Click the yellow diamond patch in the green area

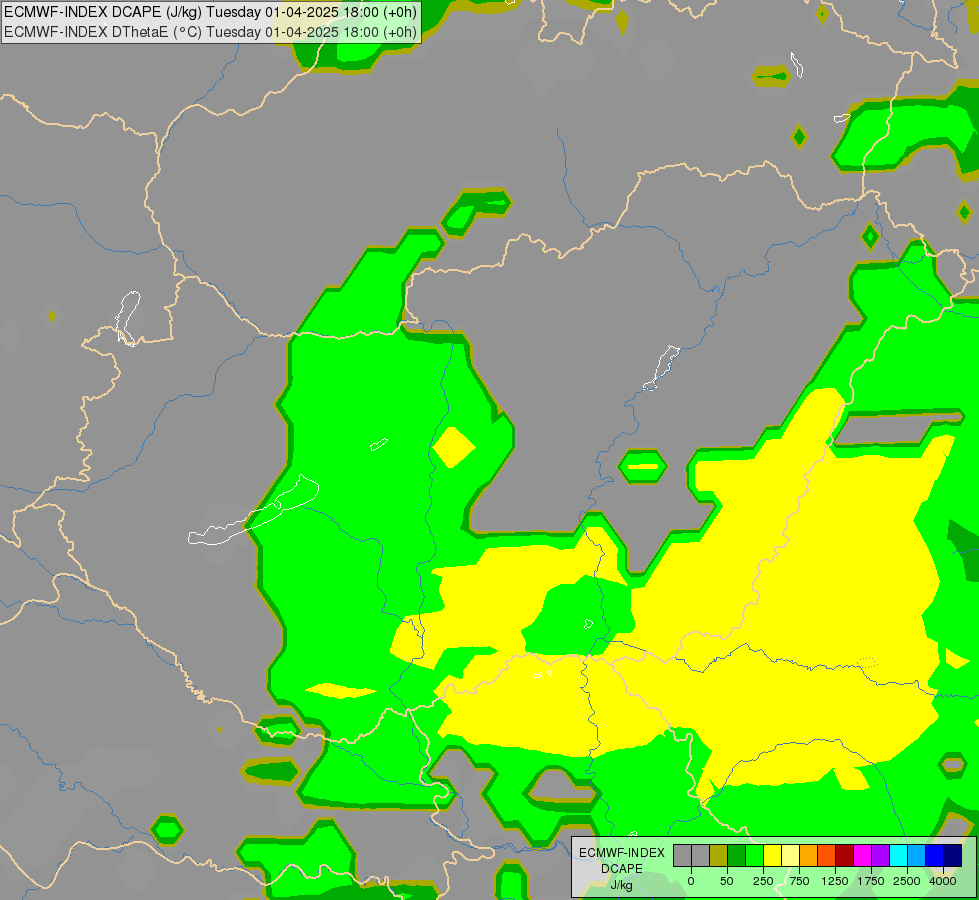(453, 447)
